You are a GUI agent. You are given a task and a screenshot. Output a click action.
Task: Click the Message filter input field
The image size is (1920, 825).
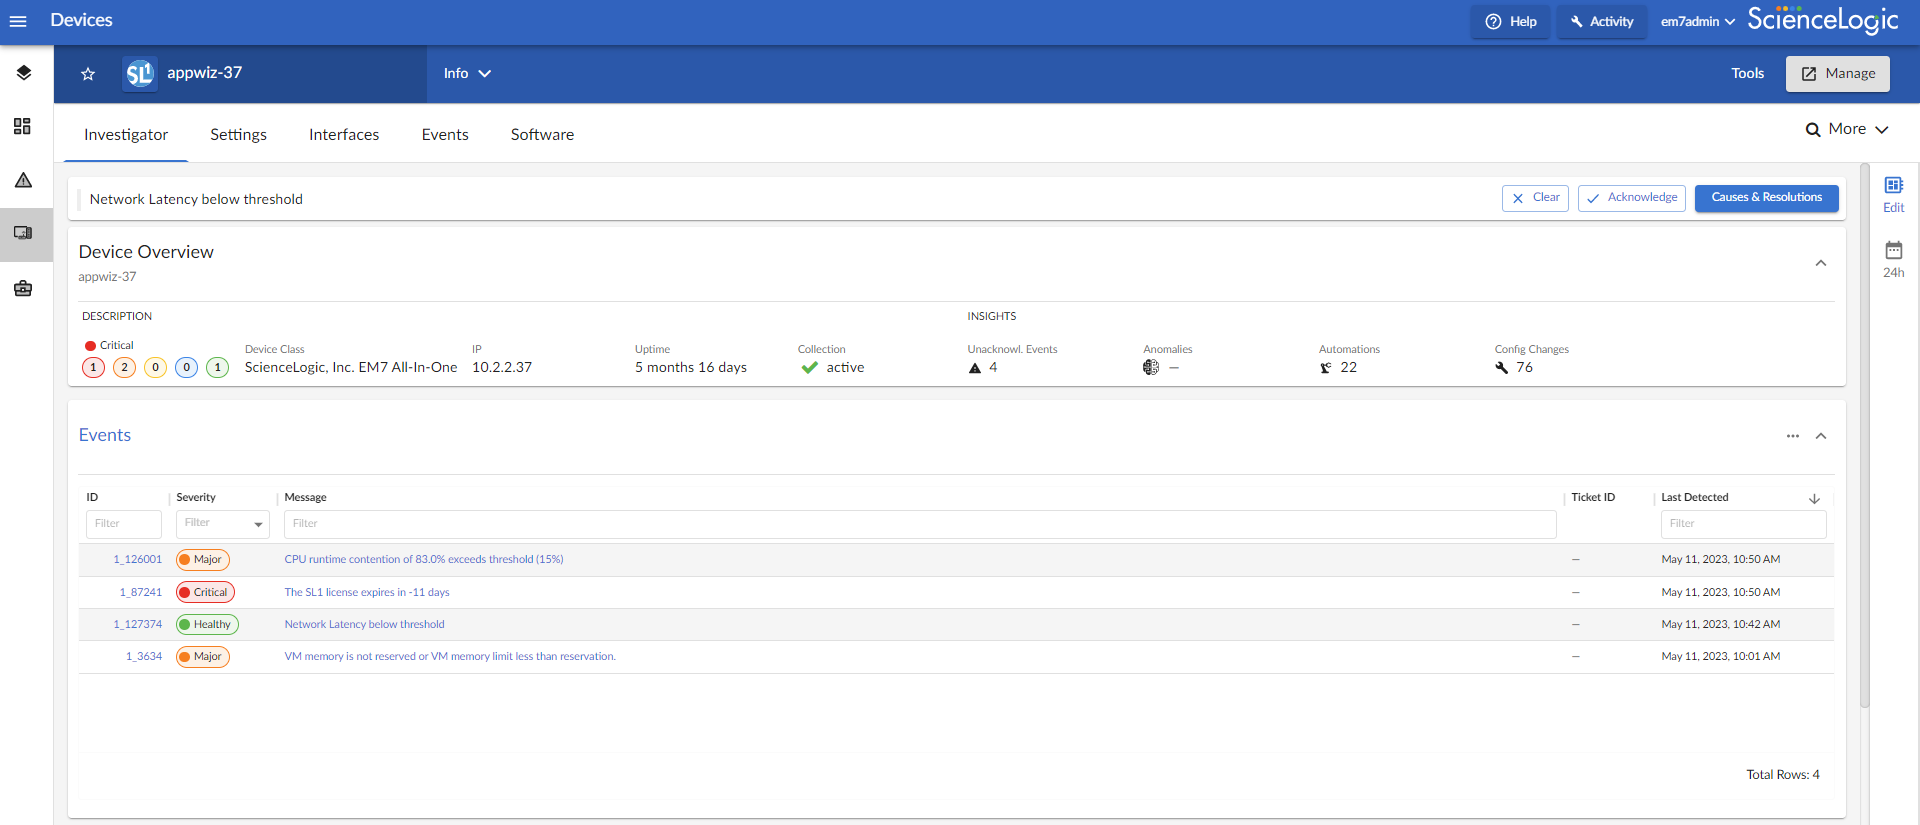[919, 524]
